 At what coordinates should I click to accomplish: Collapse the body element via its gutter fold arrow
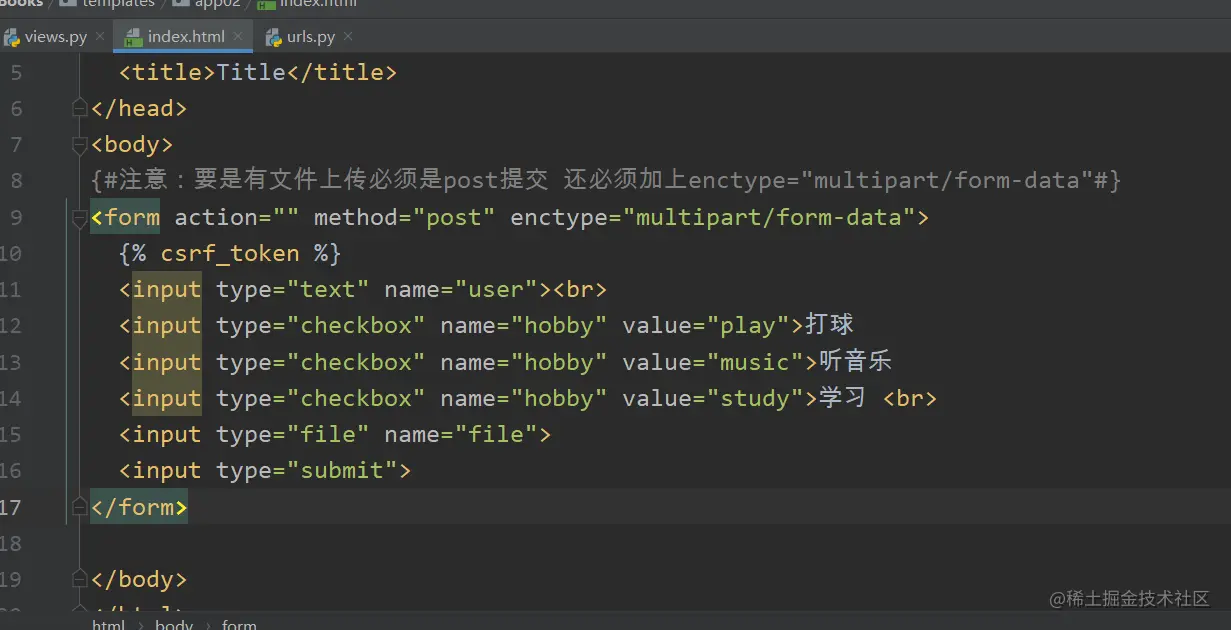click(80, 144)
